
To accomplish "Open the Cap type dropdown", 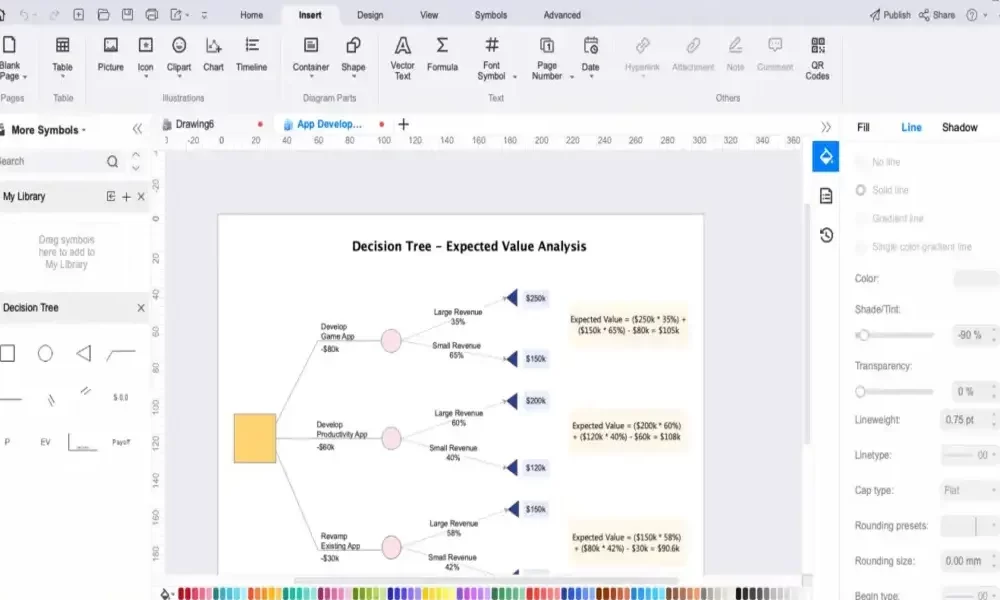I will click(968, 490).
